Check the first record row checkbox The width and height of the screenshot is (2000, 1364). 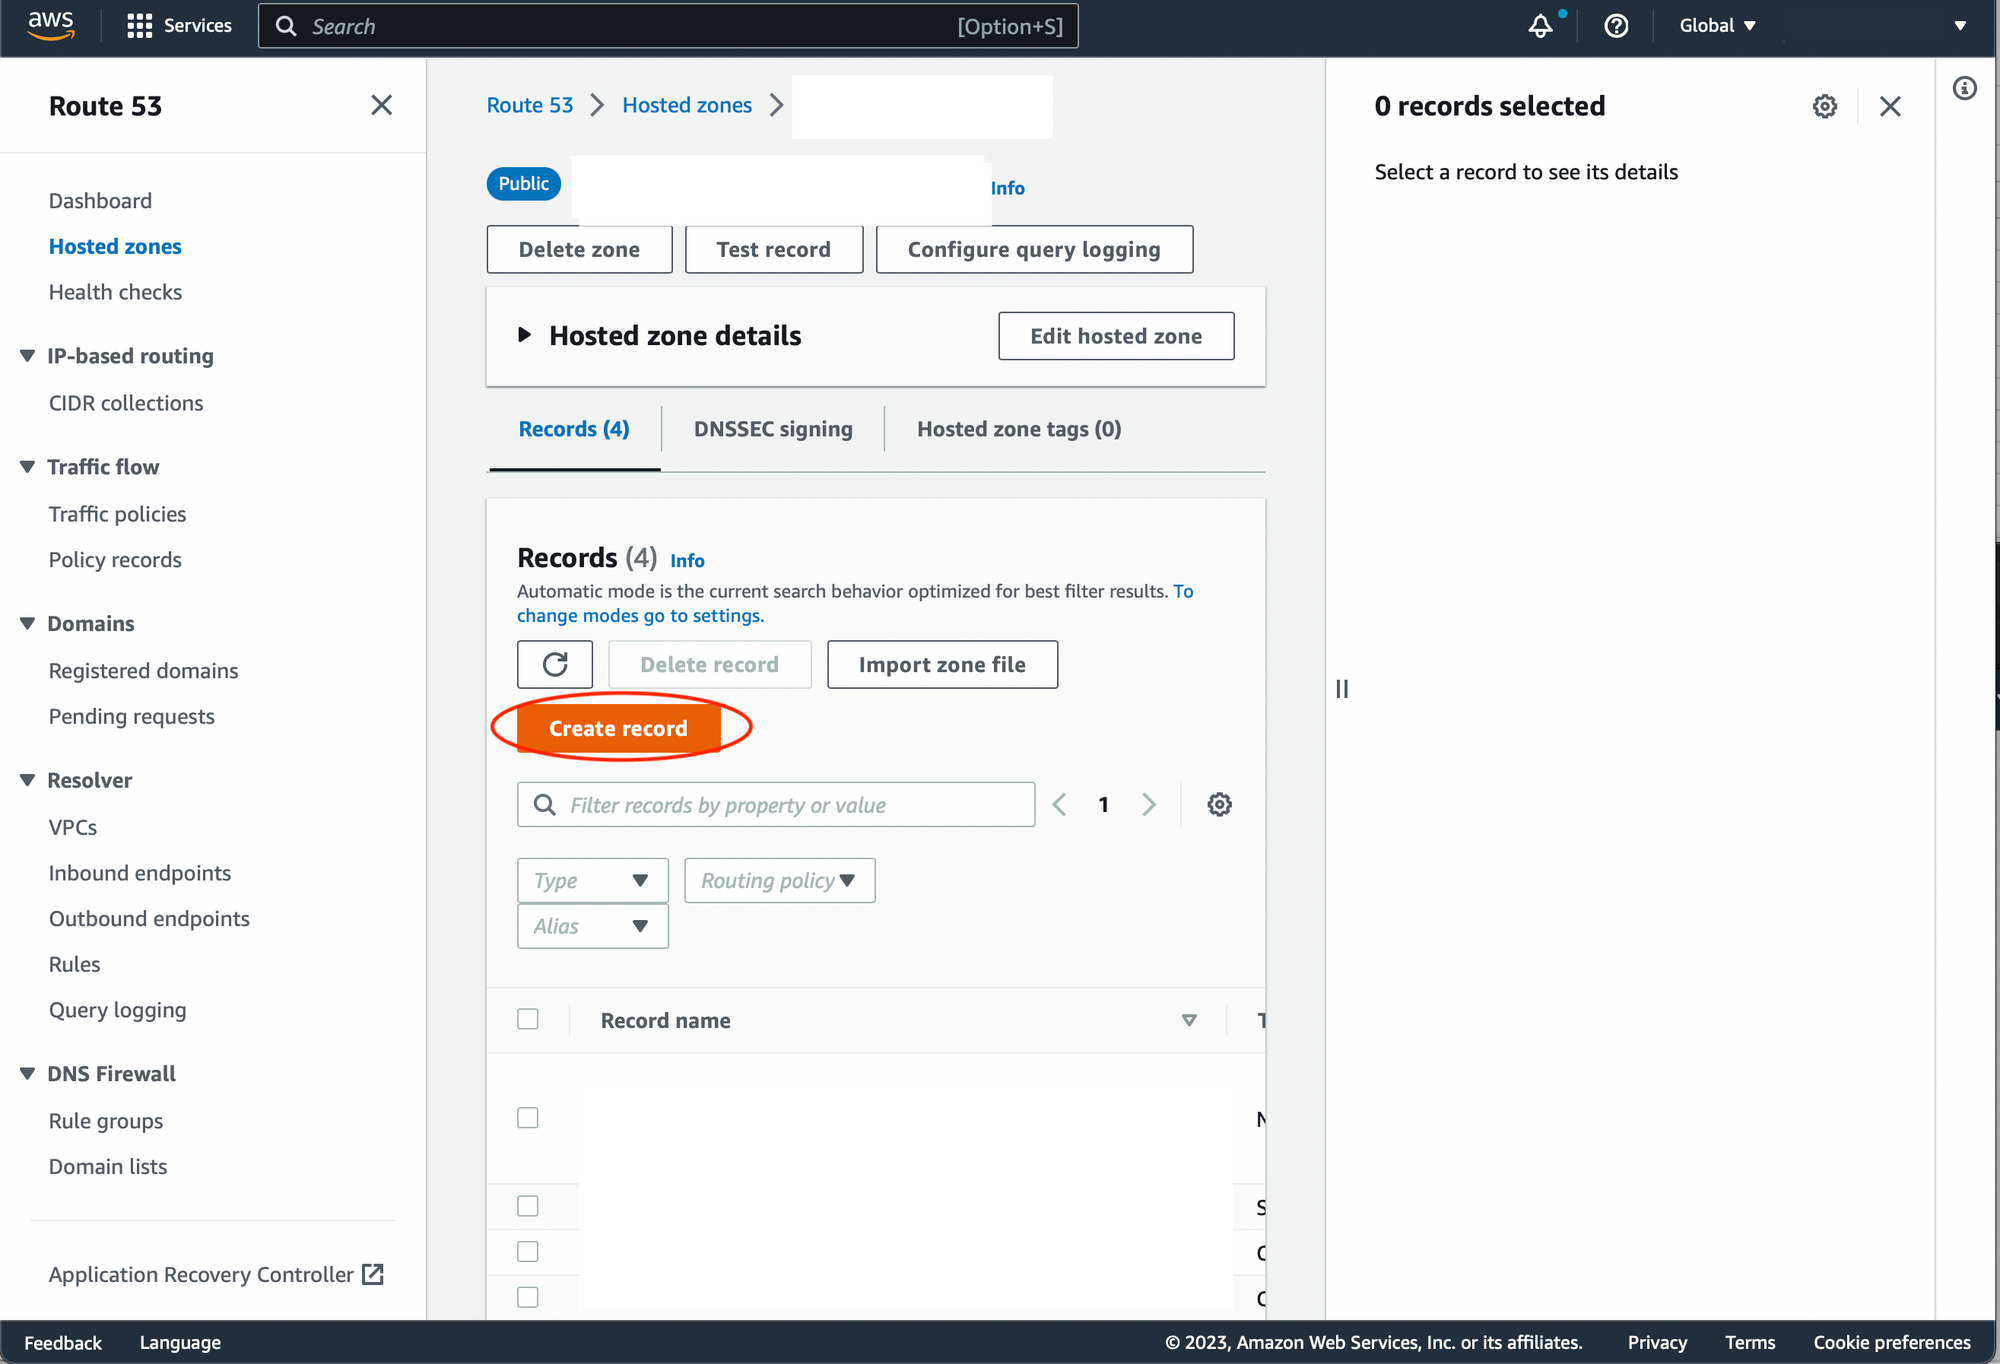pos(528,1118)
